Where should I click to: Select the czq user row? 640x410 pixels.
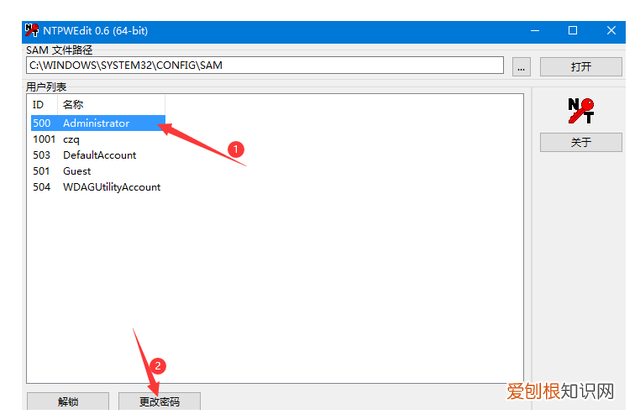[x=98, y=139]
